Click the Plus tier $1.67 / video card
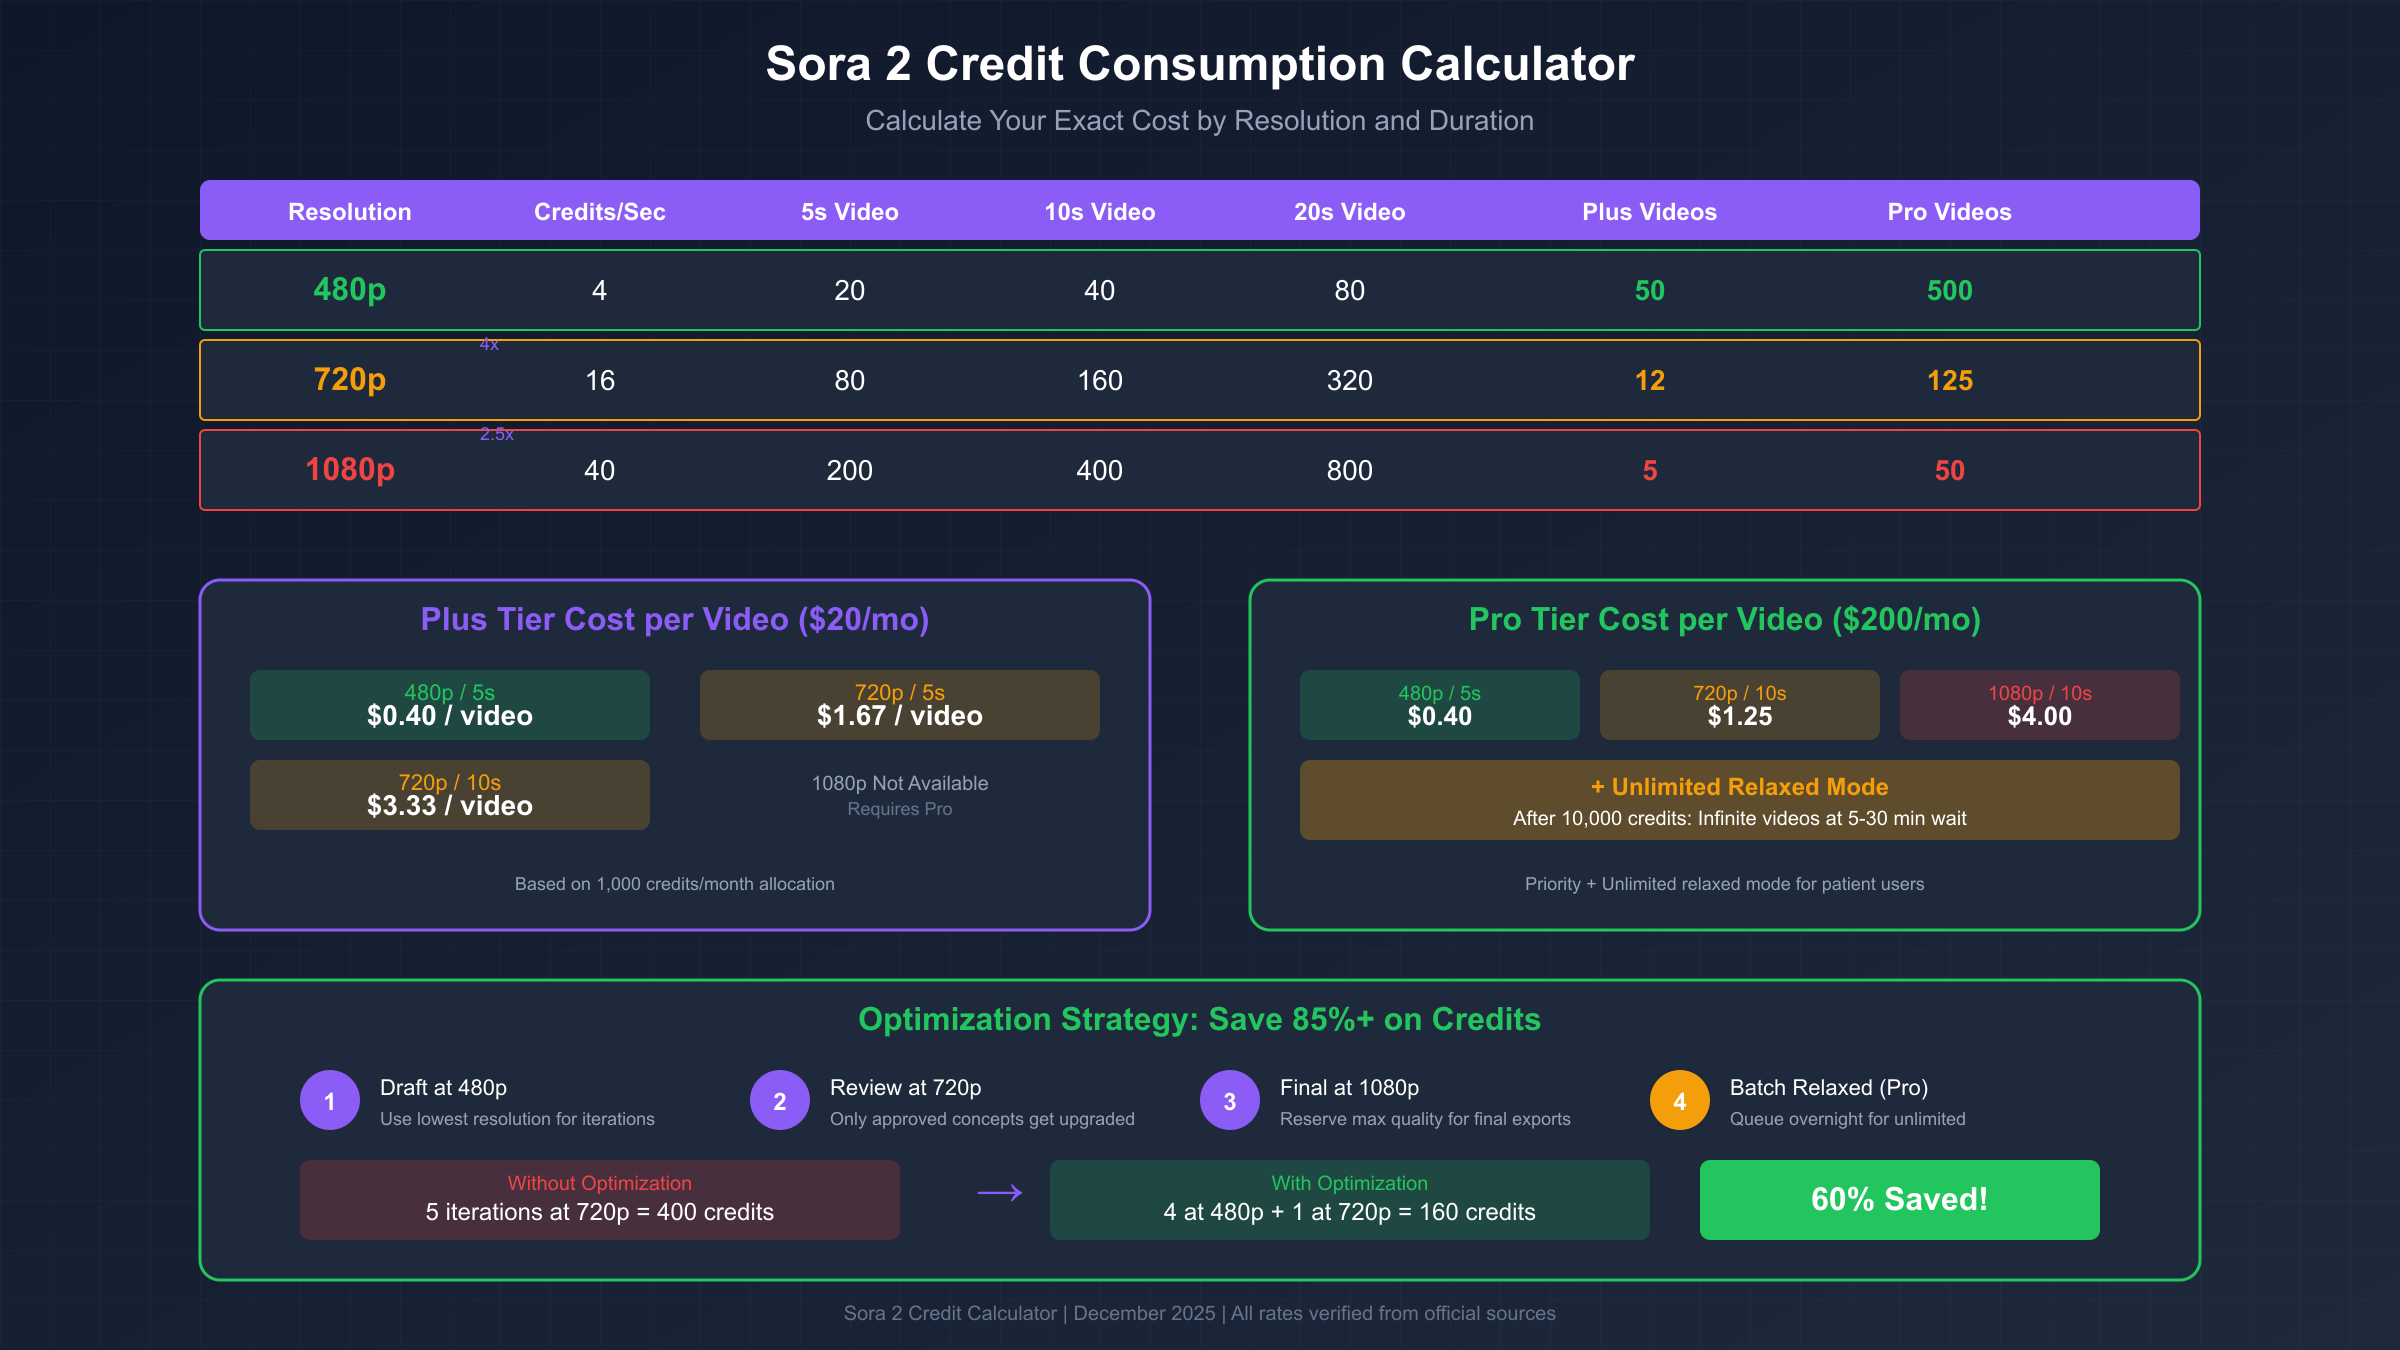This screenshot has height=1350, width=2400. (900, 705)
